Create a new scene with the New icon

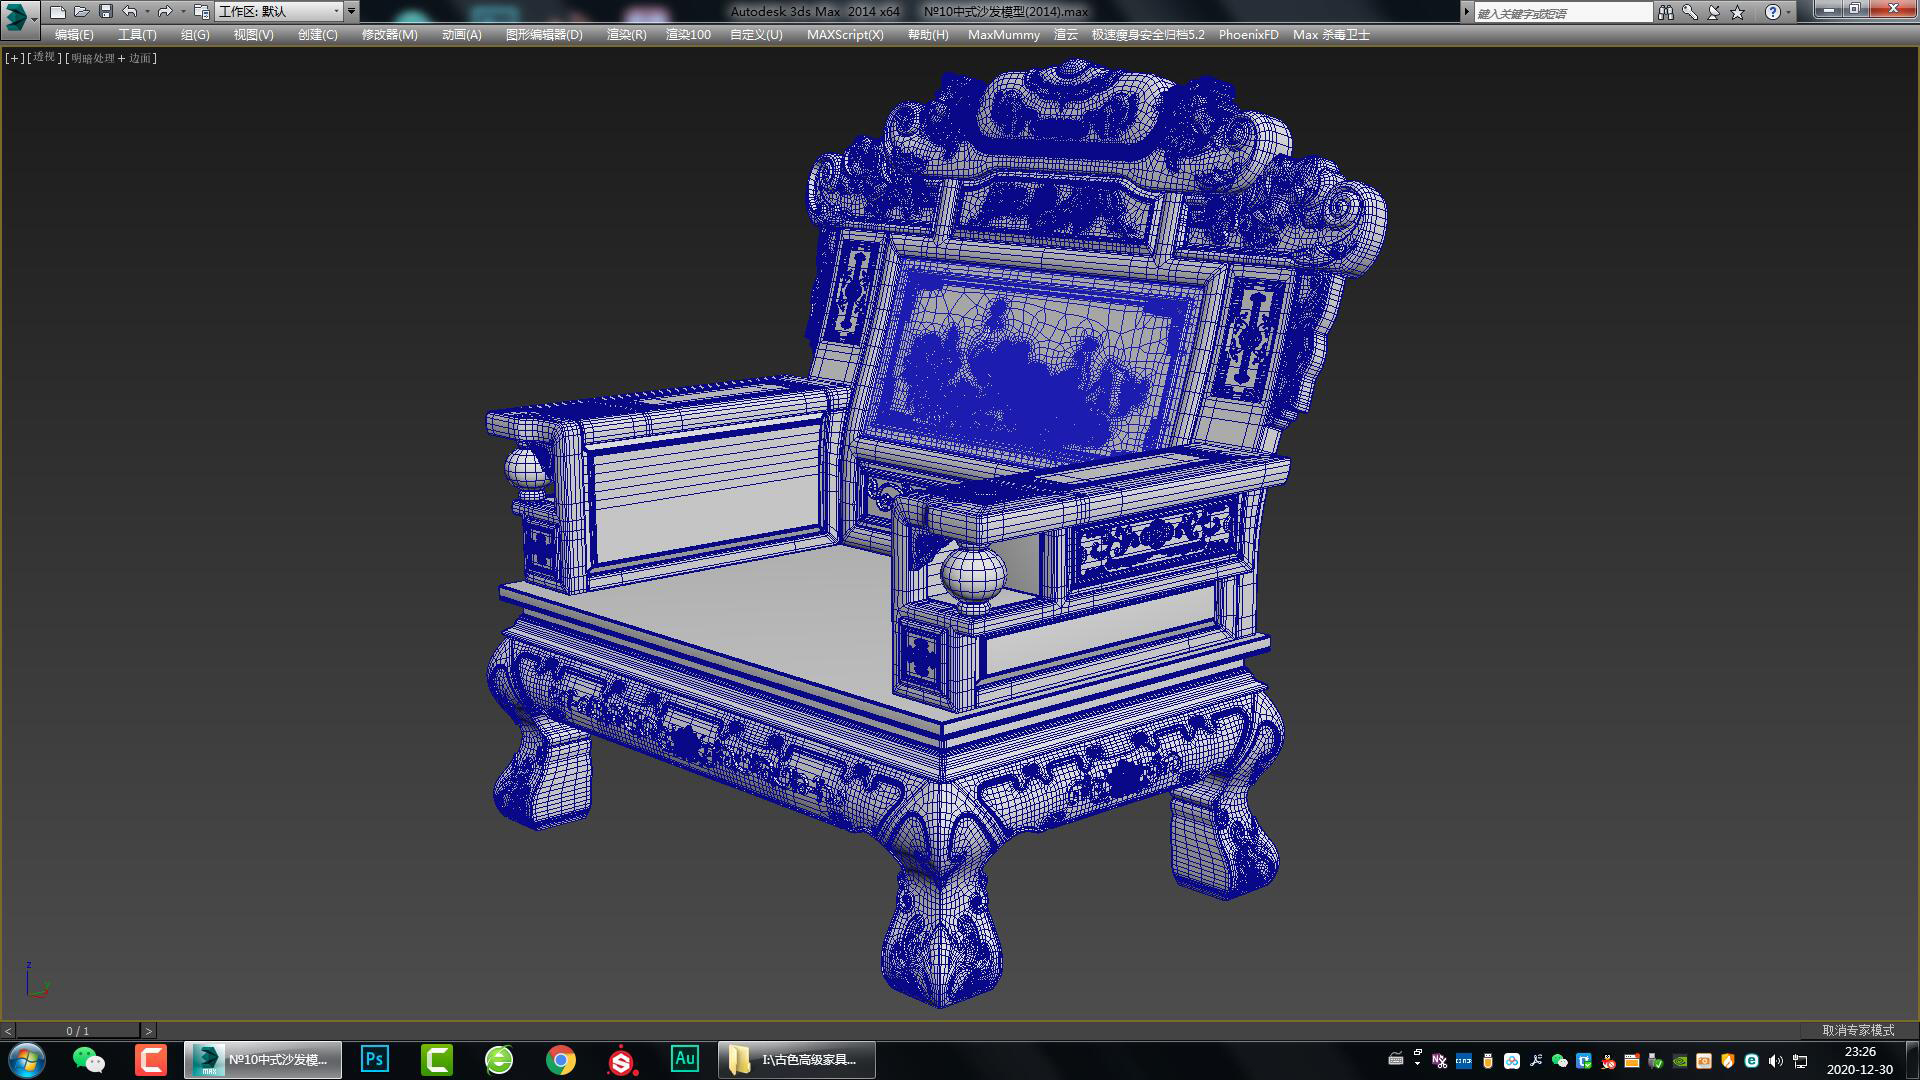[57, 11]
